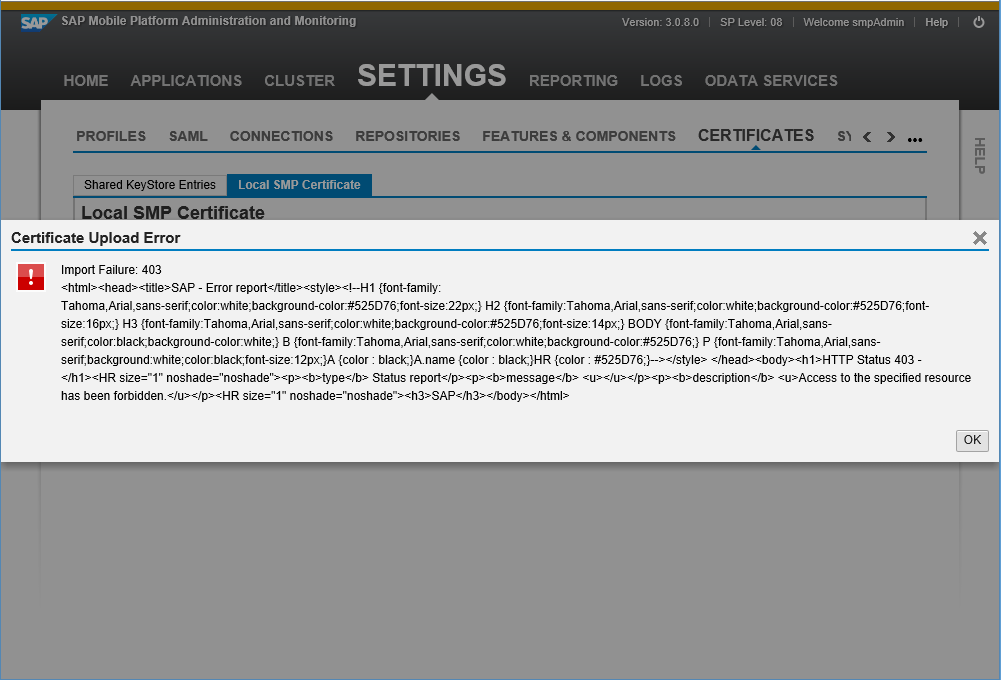Click the Version: 3.0.8.0 label

point(660,22)
